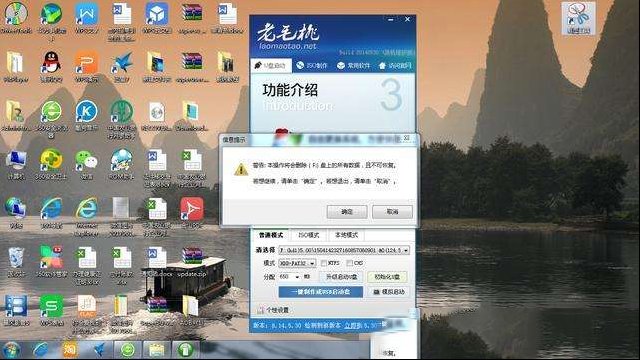Click the Windows Start orb
Image resolution: width=640 pixels, height=360 pixels.
click(11, 350)
